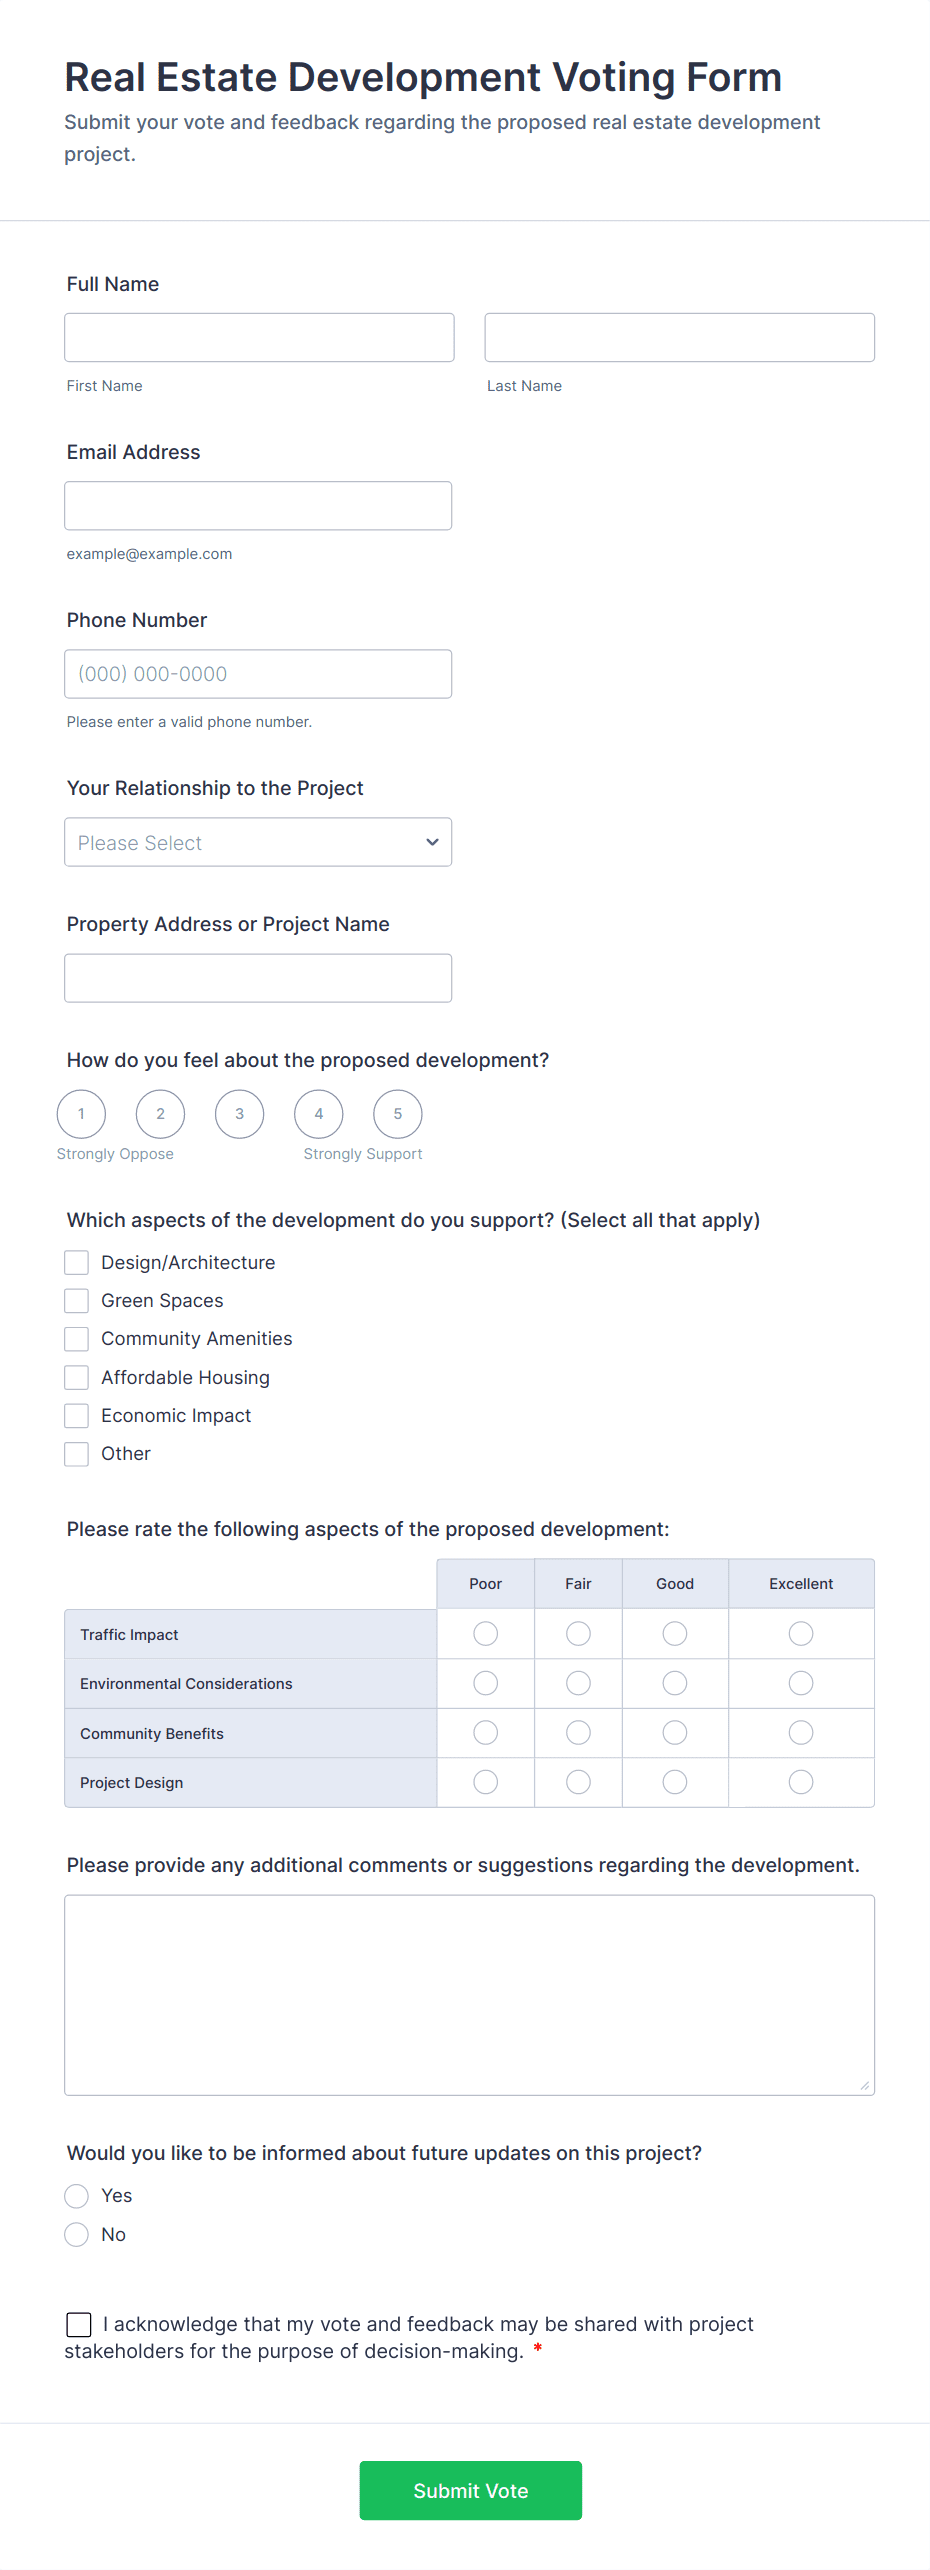Select Yes for future updates
This screenshot has width=930, height=2570.
pos(77,2196)
